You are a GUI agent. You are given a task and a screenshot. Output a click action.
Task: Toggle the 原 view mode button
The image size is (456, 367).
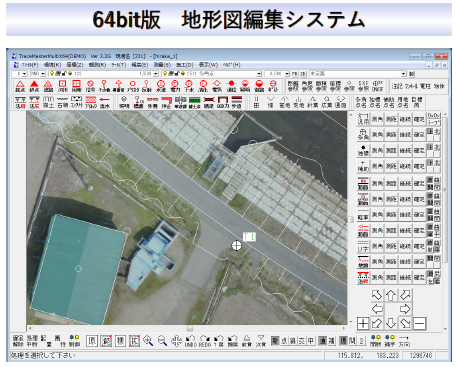[x=92, y=341]
